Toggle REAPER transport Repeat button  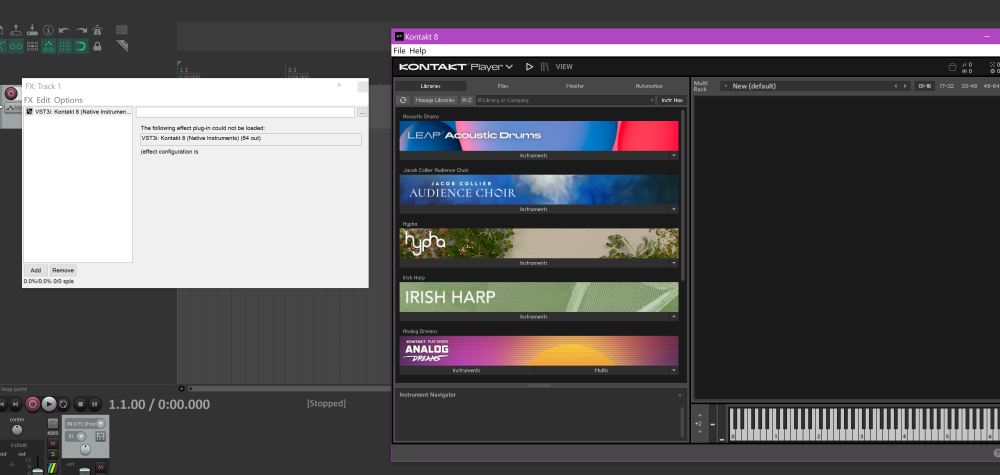click(64, 404)
